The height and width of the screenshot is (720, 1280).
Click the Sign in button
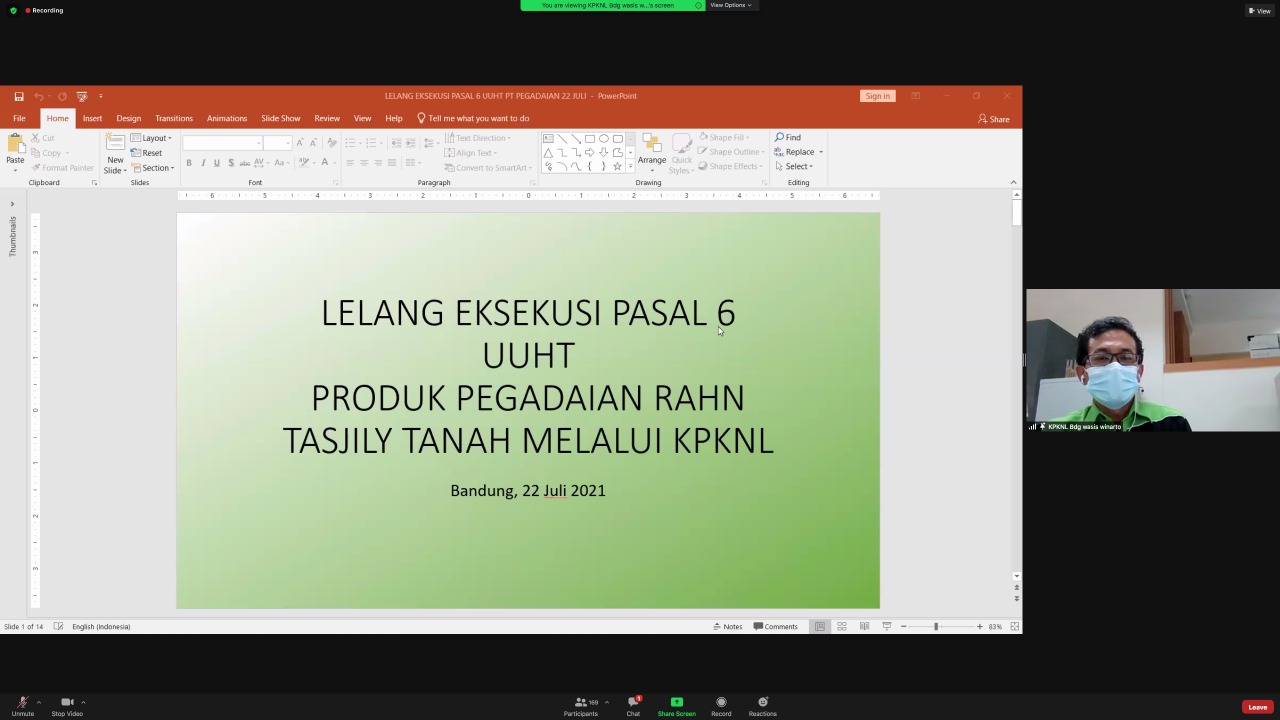point(878,96)
